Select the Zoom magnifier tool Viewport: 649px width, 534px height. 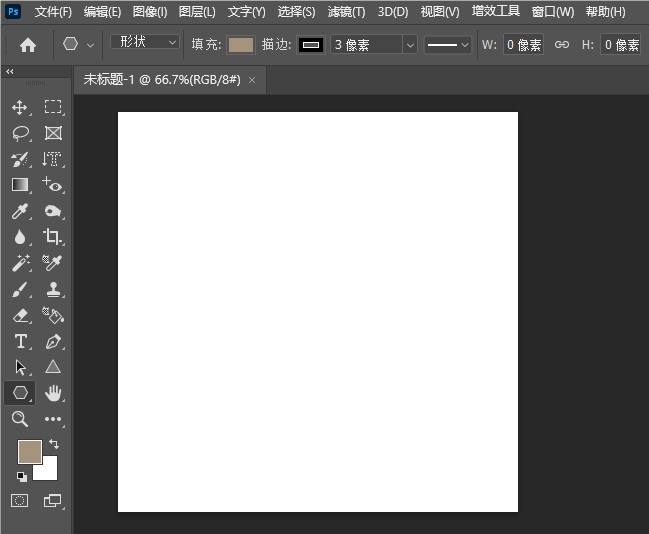20,419
